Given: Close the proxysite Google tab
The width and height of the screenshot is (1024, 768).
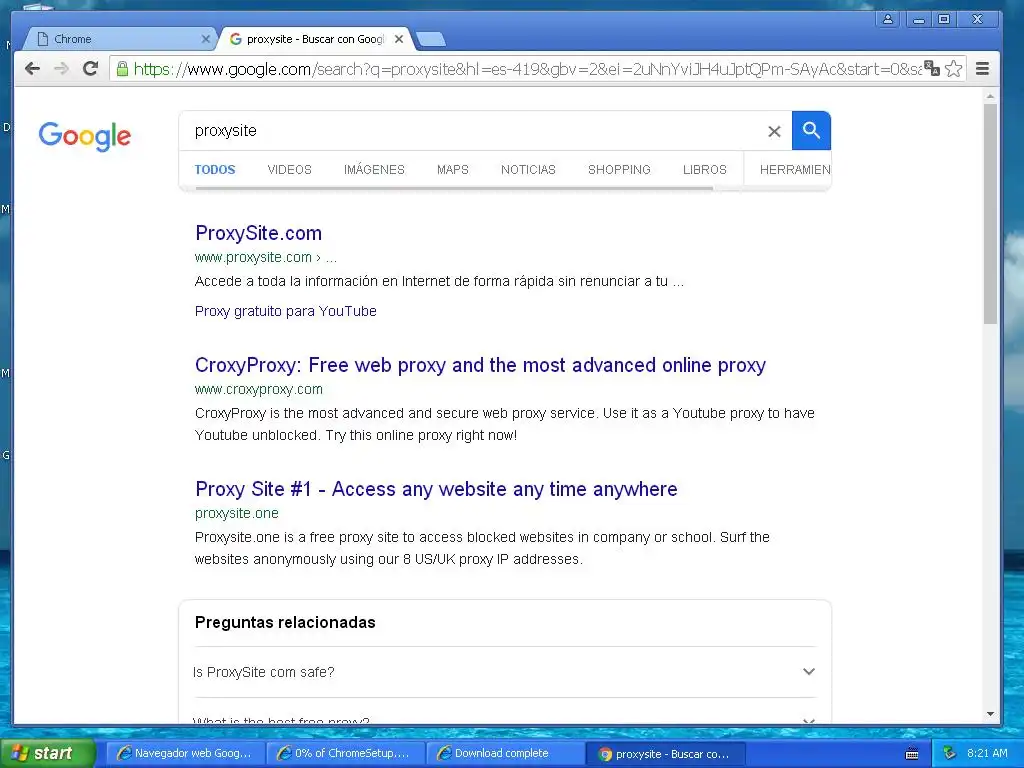Looking at the screenshot, I should (399, 39).
